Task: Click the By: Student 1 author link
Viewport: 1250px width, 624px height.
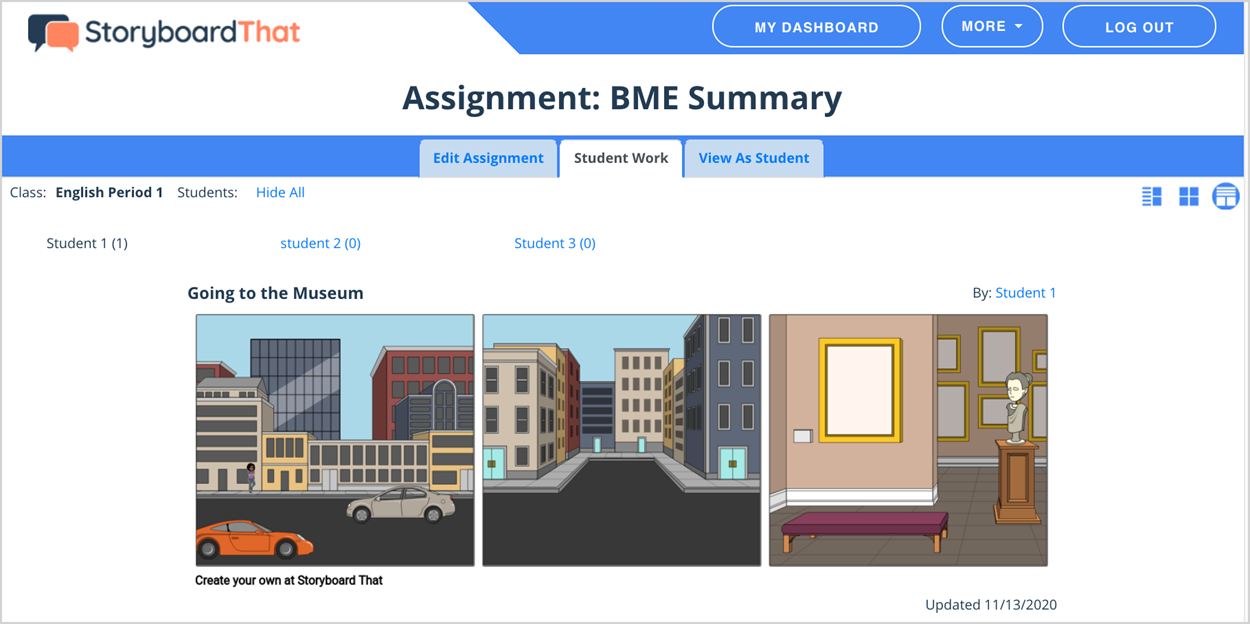Action: point(1026,293)
